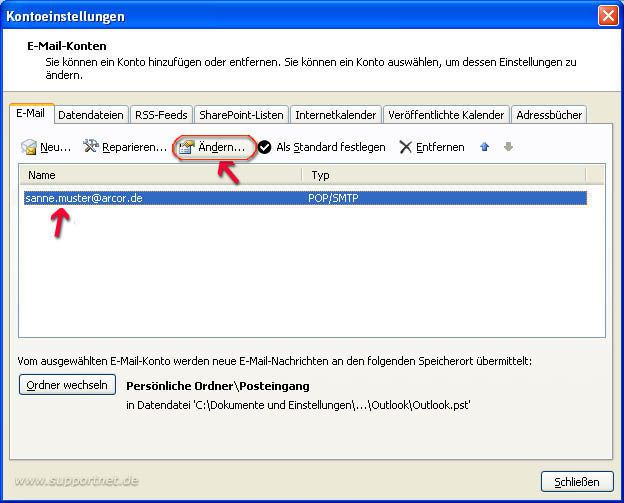The image size is (624, 503).
Task: Click the Ändern... label
Action: (x=221, y=147)
